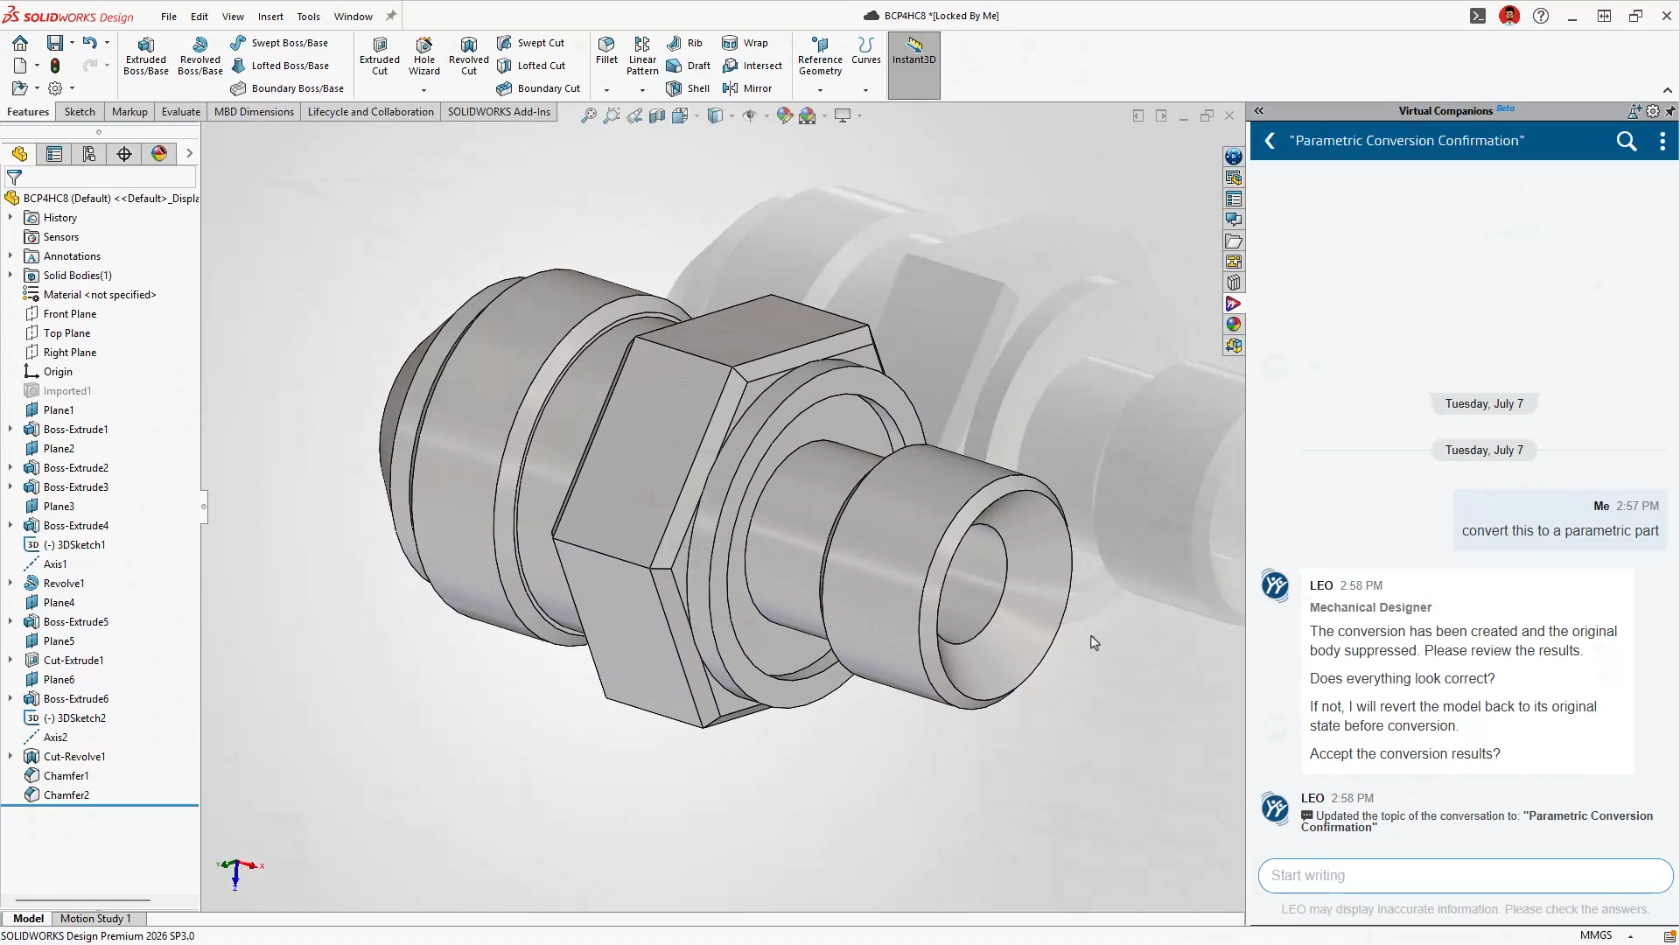Collapse the Virtual Companions panel
The image size is (1679, 945).
(1259, 111)
